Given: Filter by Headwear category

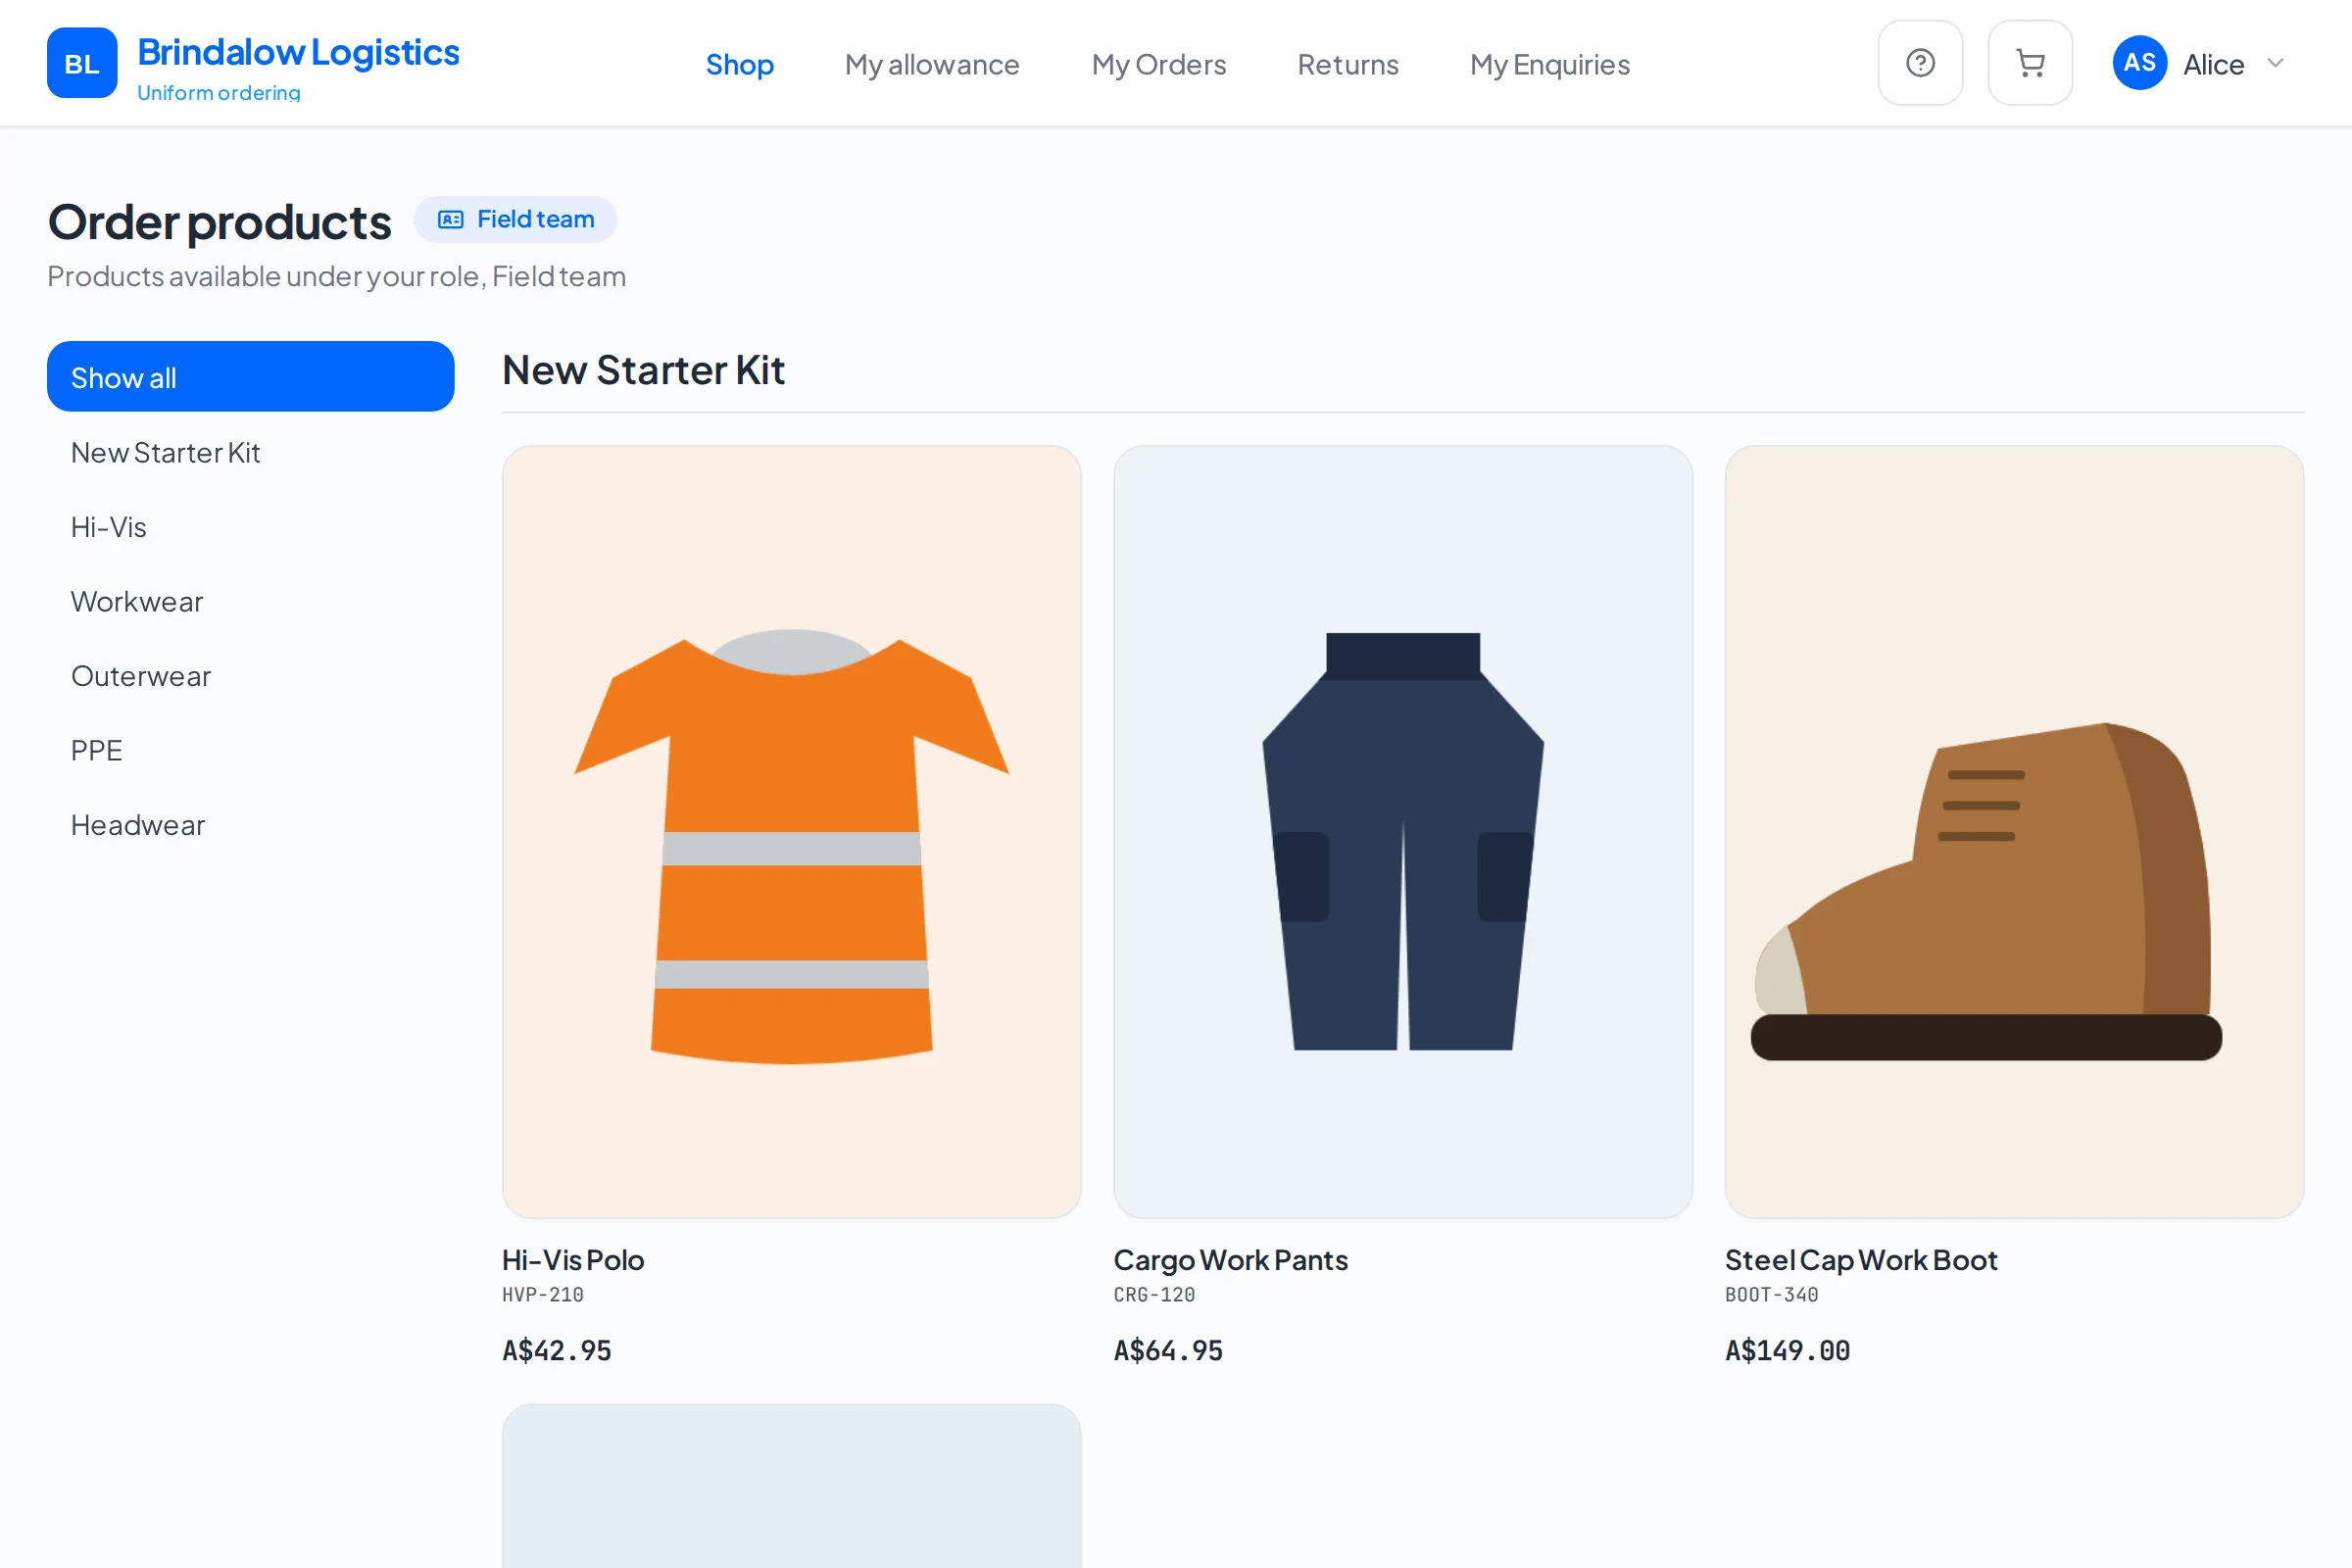Looking at the screenshot, I should click(251, 825).
